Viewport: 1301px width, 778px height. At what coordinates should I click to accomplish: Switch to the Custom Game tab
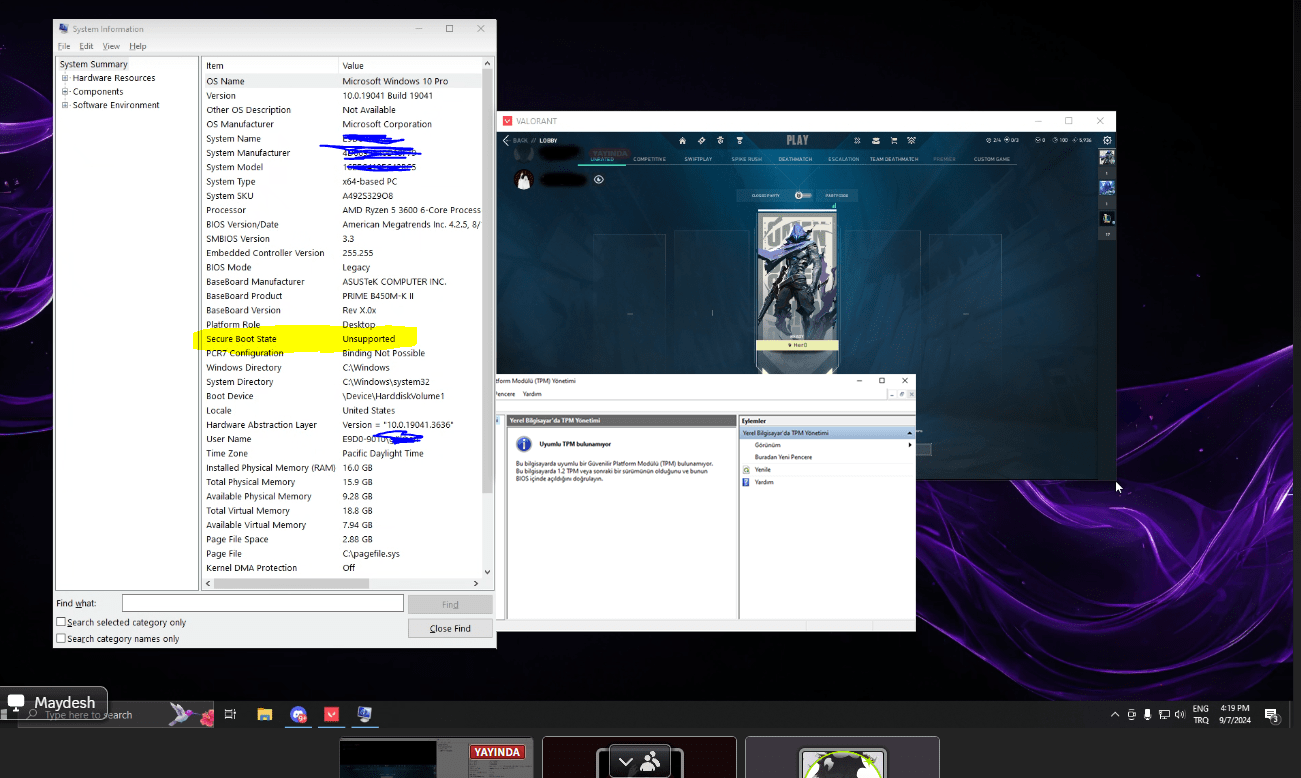(992, 159)
